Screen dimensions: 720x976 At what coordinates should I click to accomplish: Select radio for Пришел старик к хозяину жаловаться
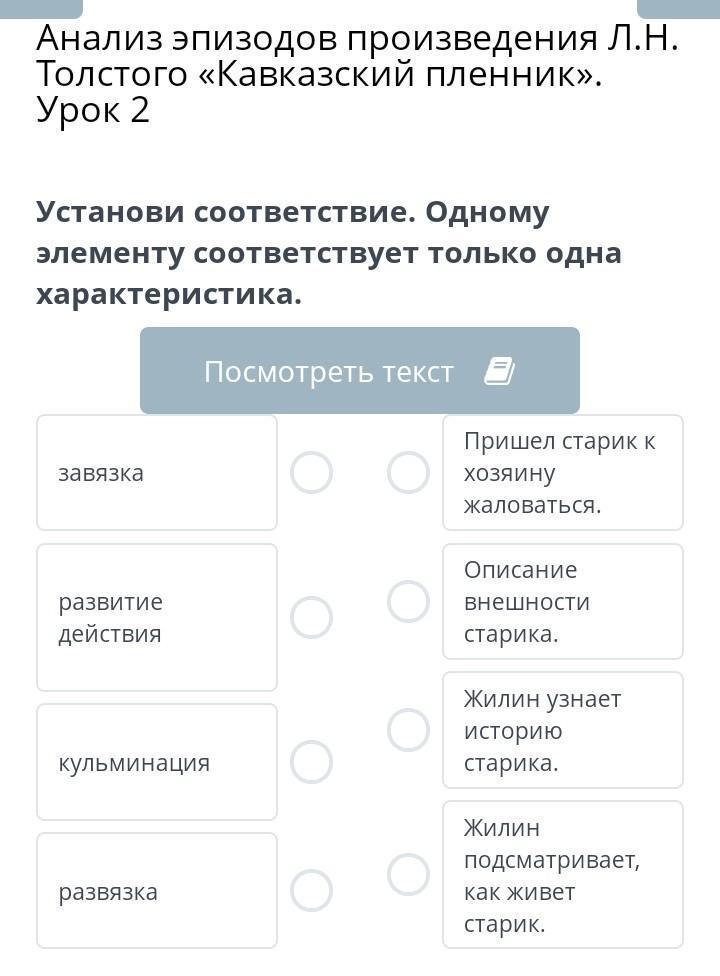pyautogui.click(x=408, y=472)
